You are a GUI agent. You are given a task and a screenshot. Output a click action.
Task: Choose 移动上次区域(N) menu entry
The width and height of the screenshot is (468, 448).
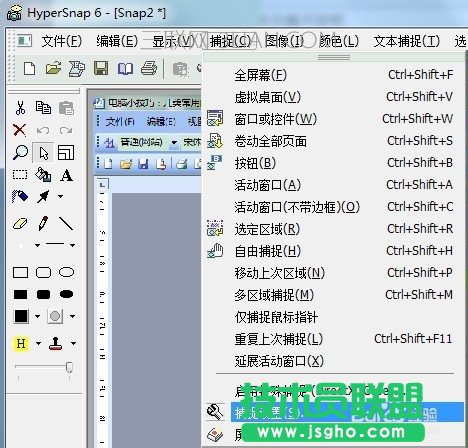(x=334, y=273)
